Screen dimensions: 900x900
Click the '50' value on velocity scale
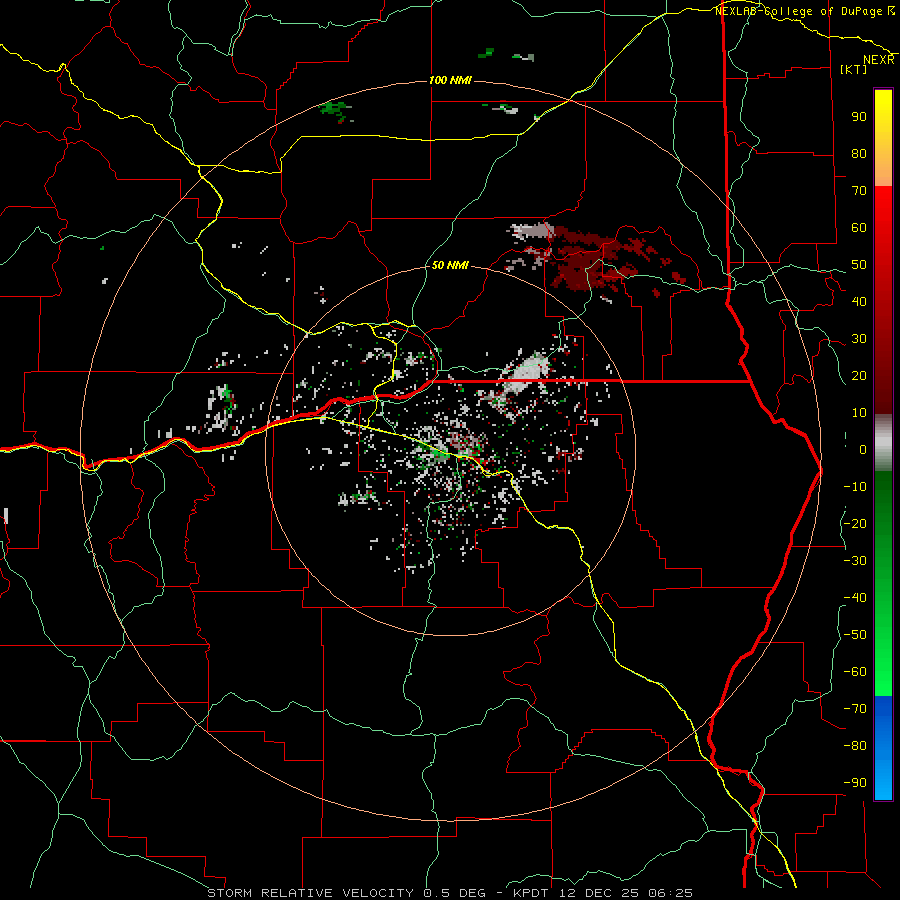[859, 265]
